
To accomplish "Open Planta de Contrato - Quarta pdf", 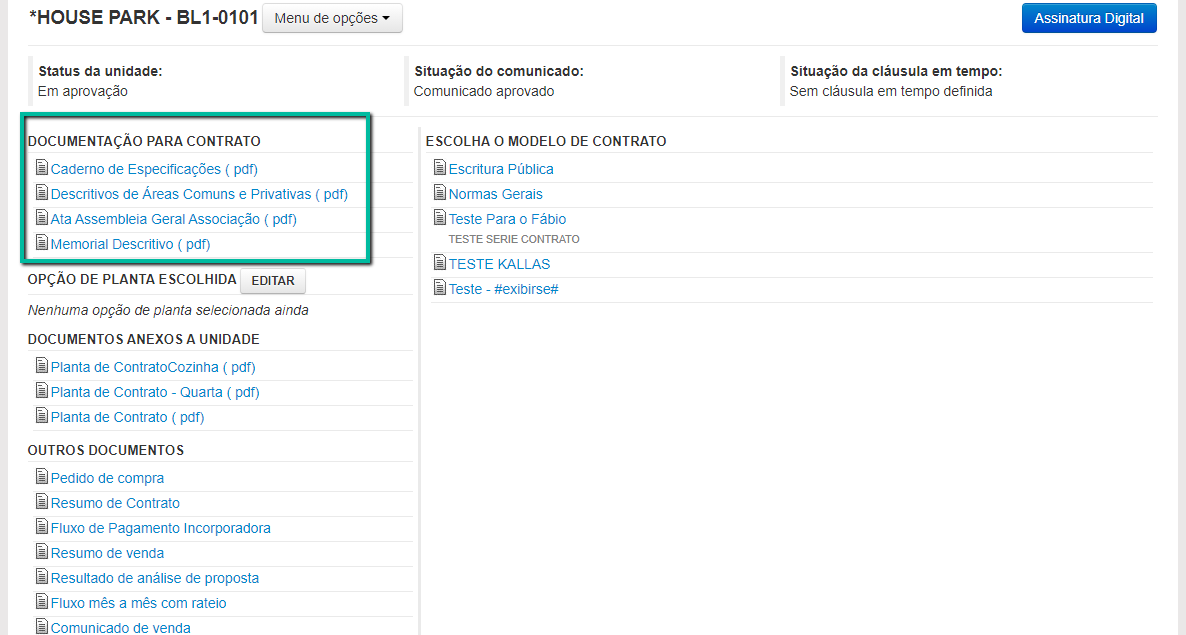I will click(x=155, y=392).
